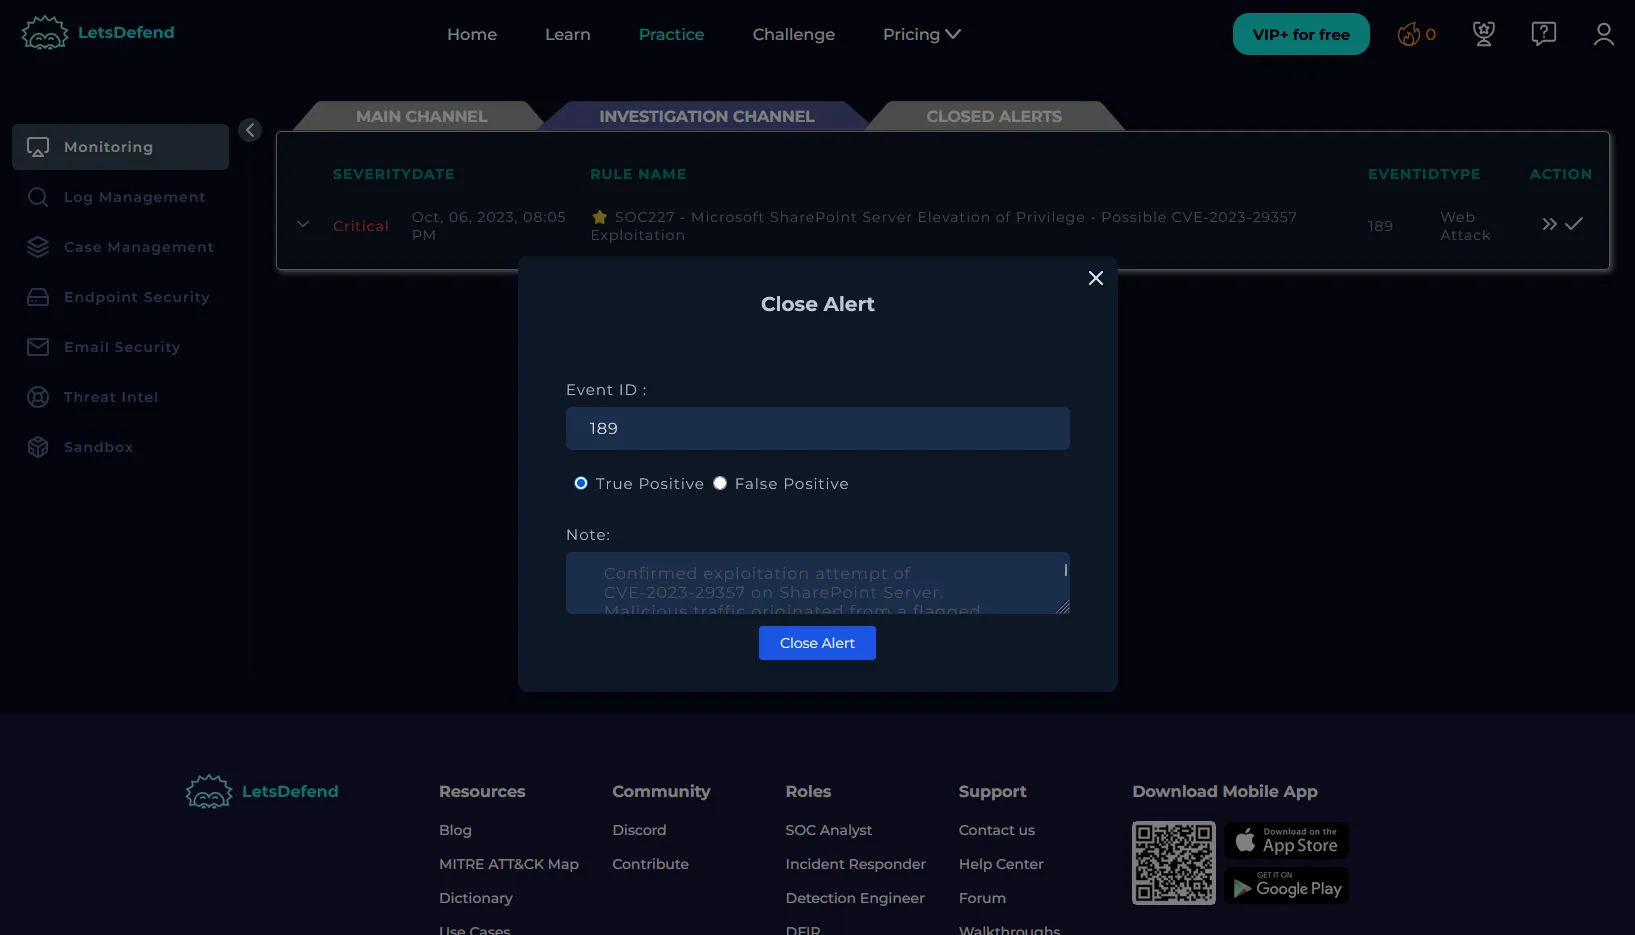
Task: Click the streak flame icon in header
Action: (x=1409, y=35)
